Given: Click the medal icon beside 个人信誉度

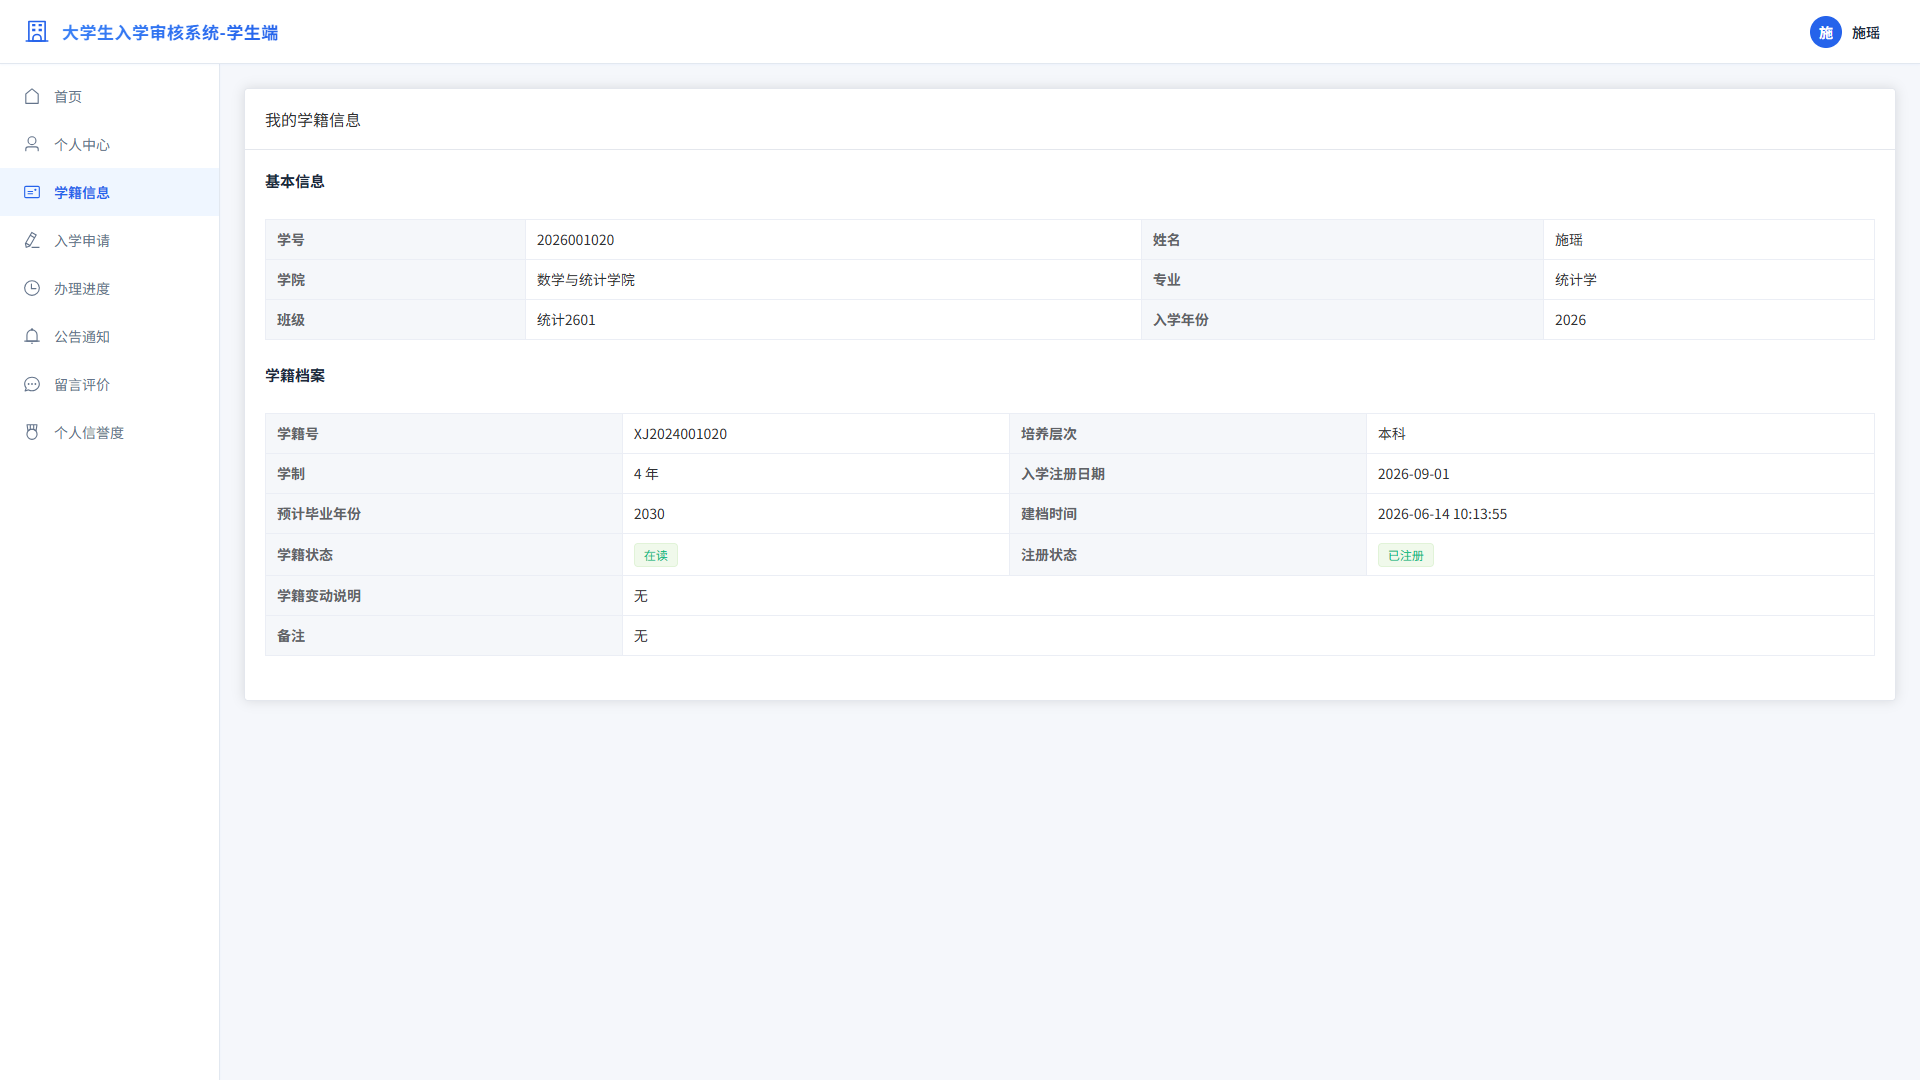Looking at the screenshot, I should pyautogui.click(x=32, y=432).
